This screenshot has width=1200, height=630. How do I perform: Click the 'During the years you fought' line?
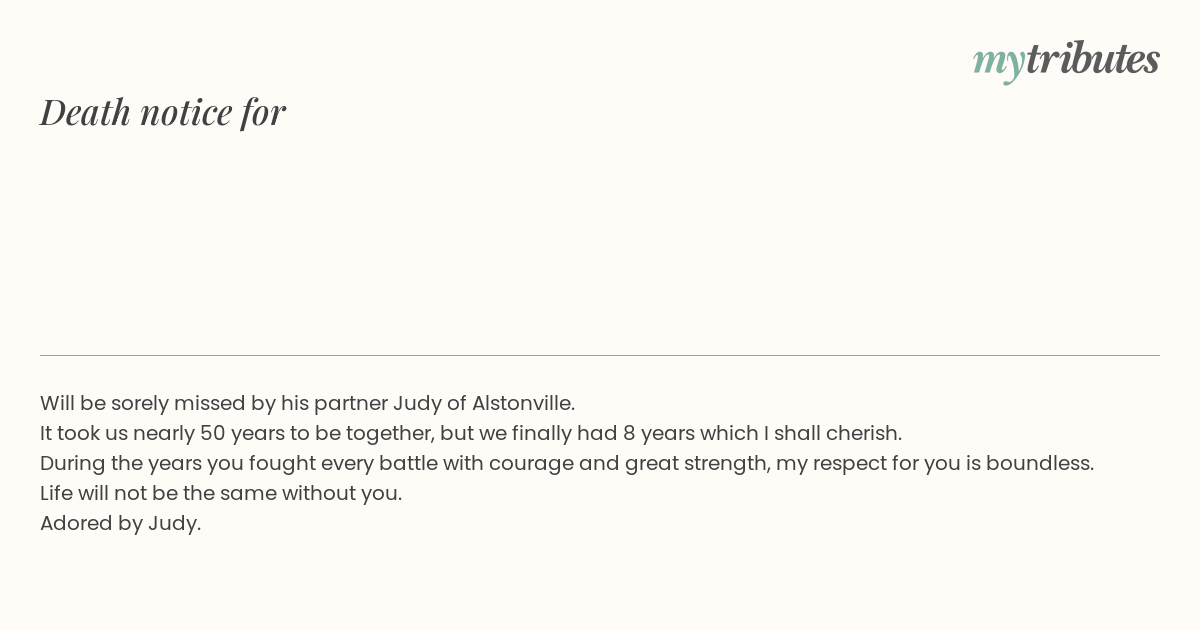click(566, 463)
